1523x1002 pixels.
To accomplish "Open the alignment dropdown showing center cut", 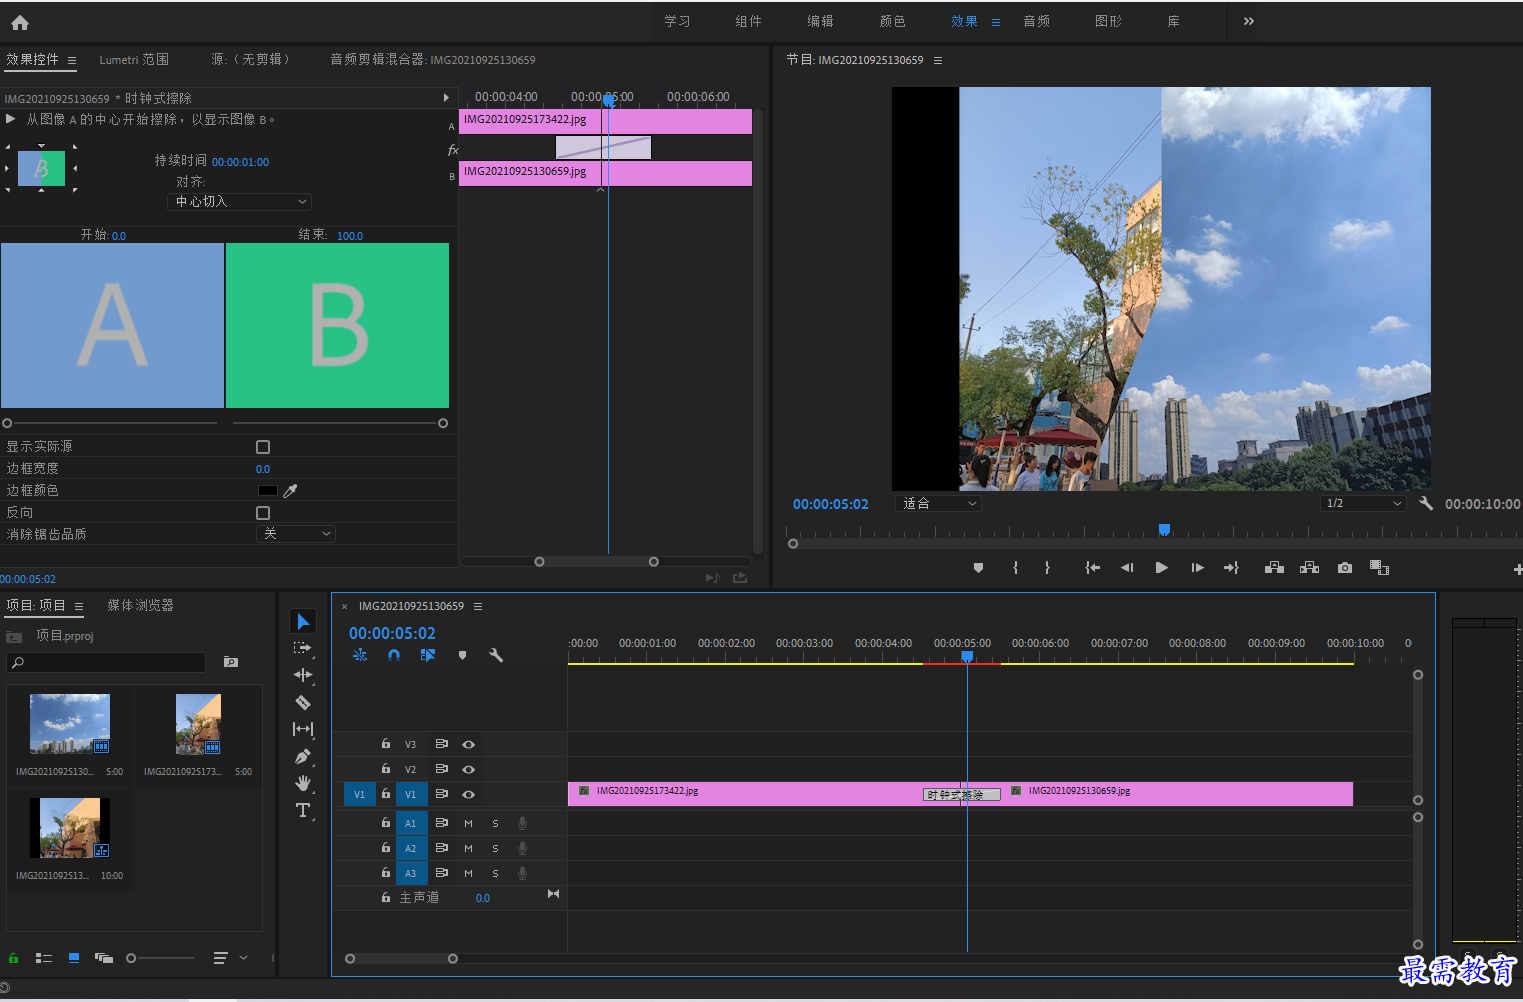I will click(240, 202).
